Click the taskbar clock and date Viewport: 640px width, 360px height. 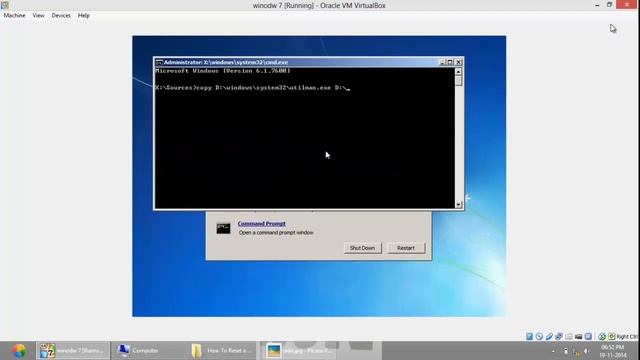613,351
